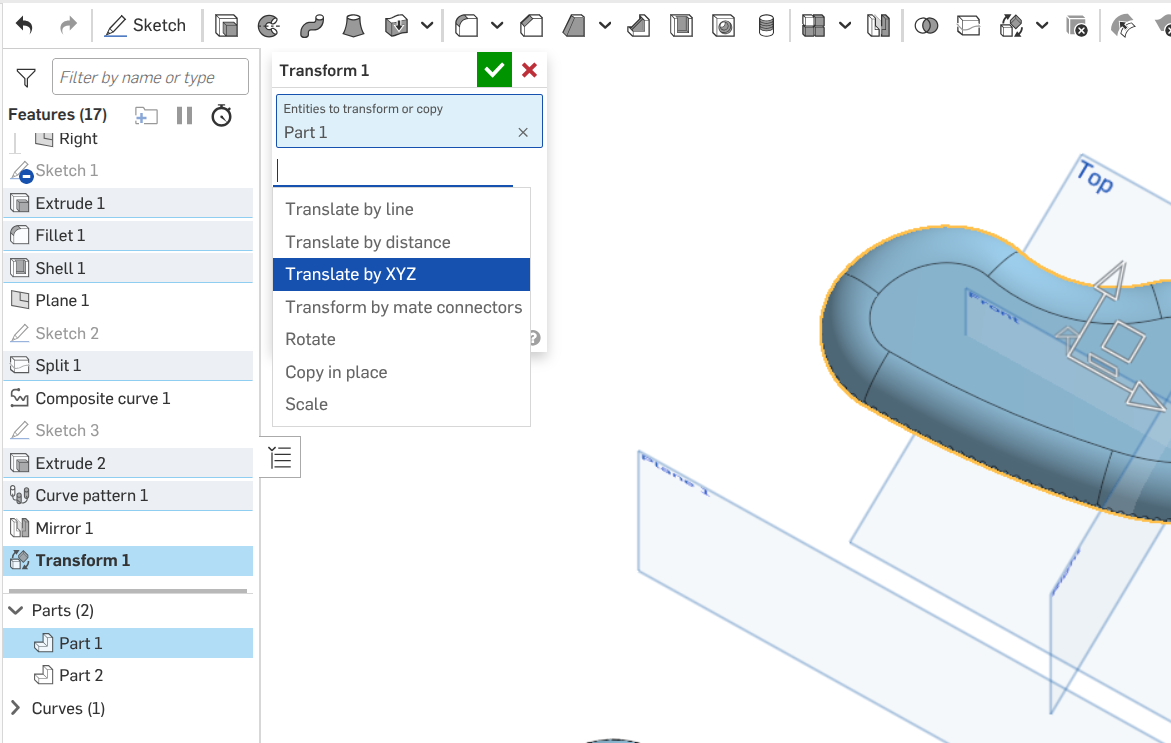Click the add folder icon beside Features
Screen dimensions: 1171x743
146,116
